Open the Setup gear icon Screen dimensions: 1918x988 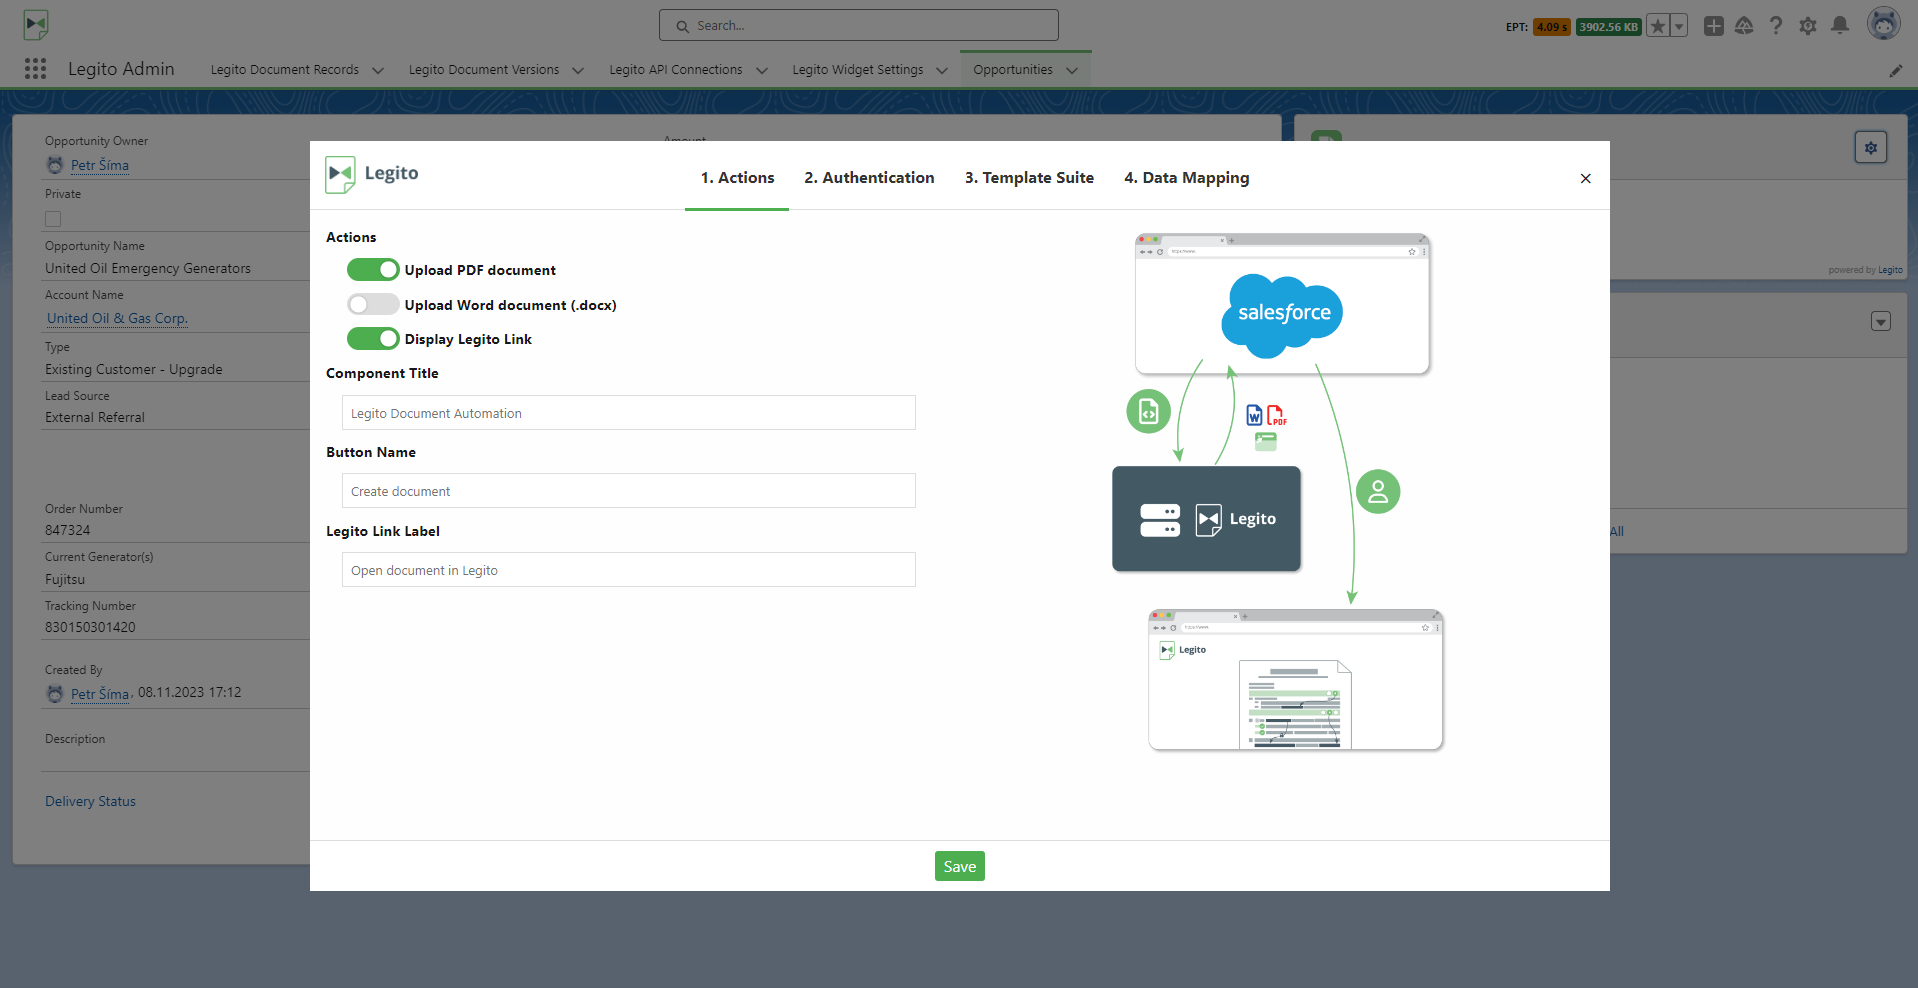pyautogui.click(x=1808, y=26)
